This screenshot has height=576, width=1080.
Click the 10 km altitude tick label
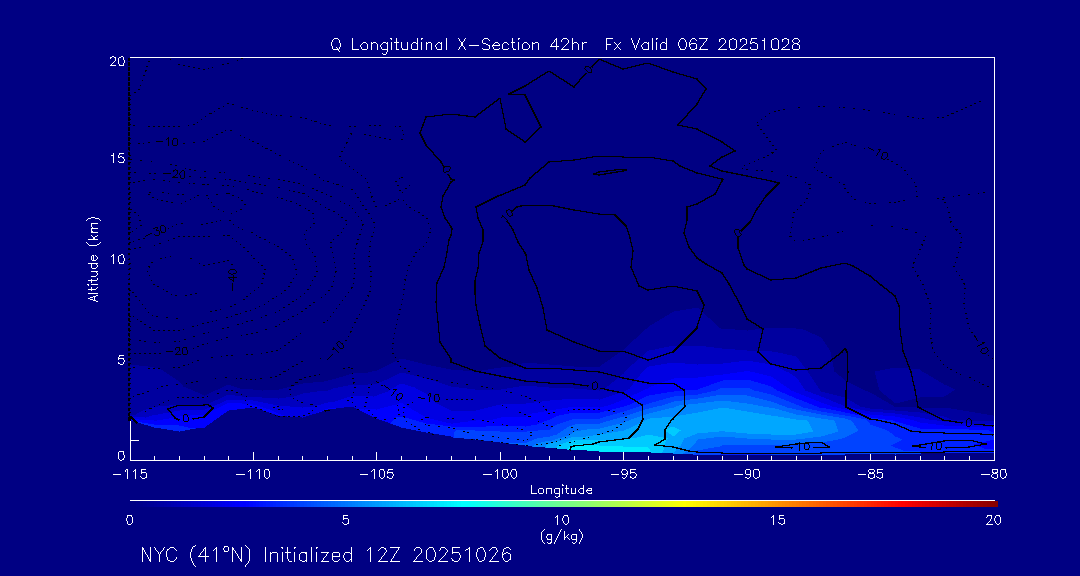(x=115, y=259)
